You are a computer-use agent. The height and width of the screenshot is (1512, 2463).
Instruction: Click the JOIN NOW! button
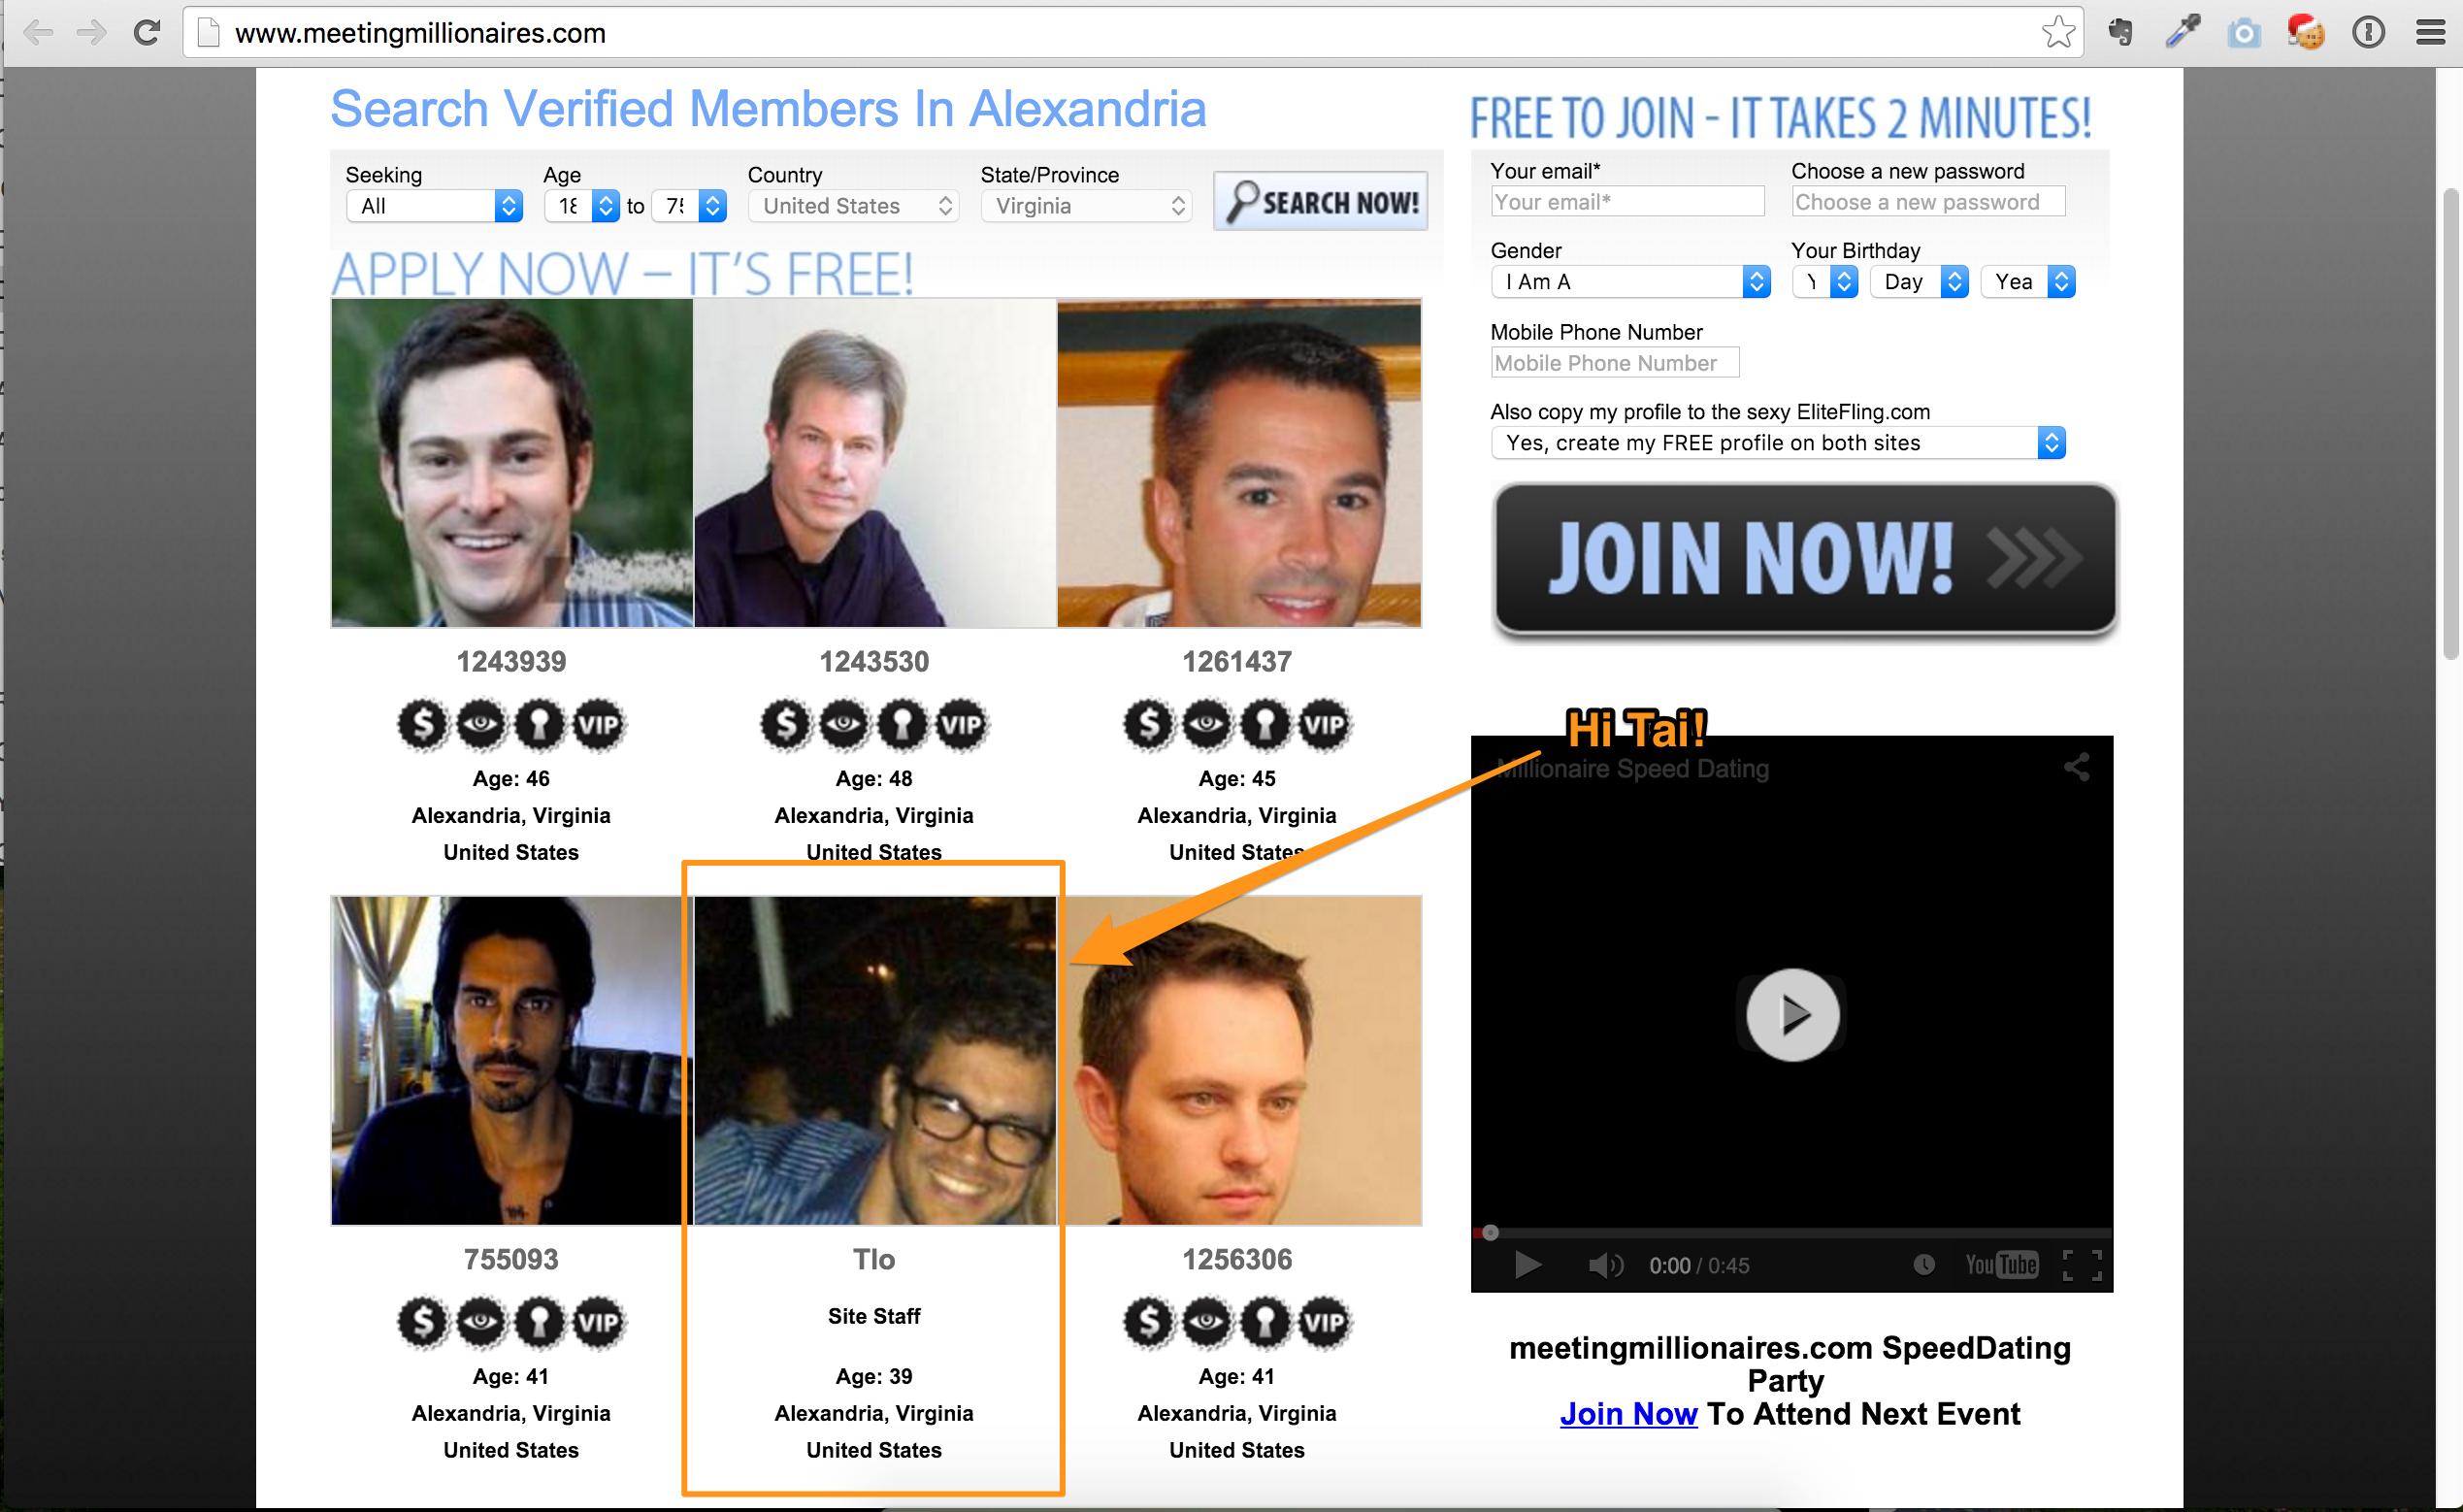(1805, 558)
